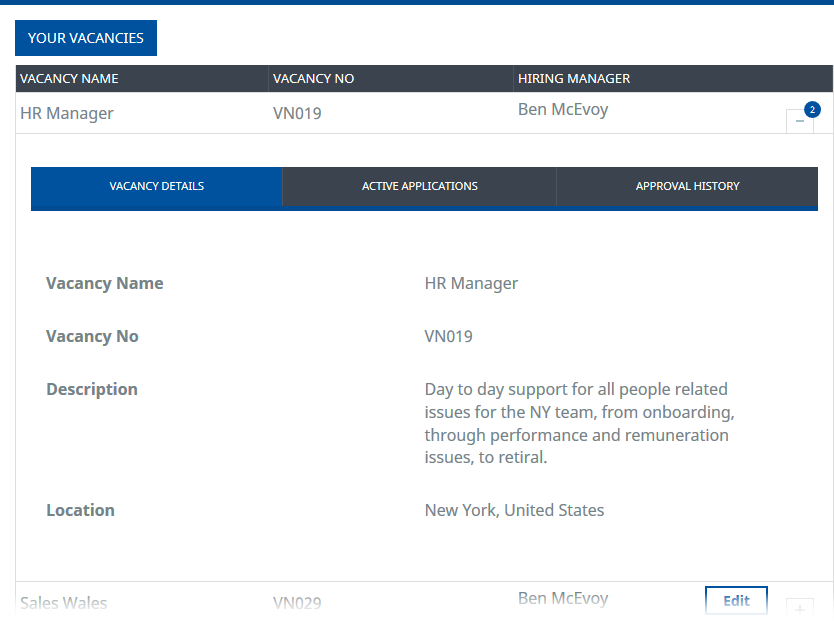Select HR Manager in the vacancy list row
The image size is (834, 623).
point(67,113)
